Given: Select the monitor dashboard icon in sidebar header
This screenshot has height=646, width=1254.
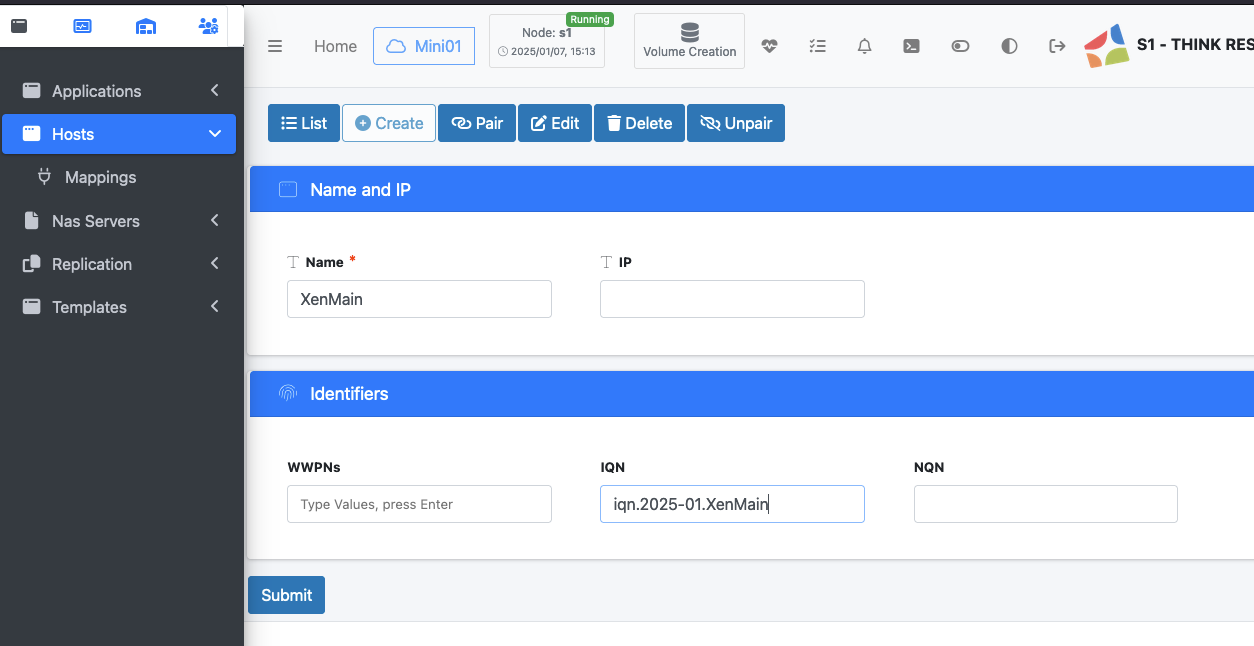Looking at the screenshot, I should 83,26.
